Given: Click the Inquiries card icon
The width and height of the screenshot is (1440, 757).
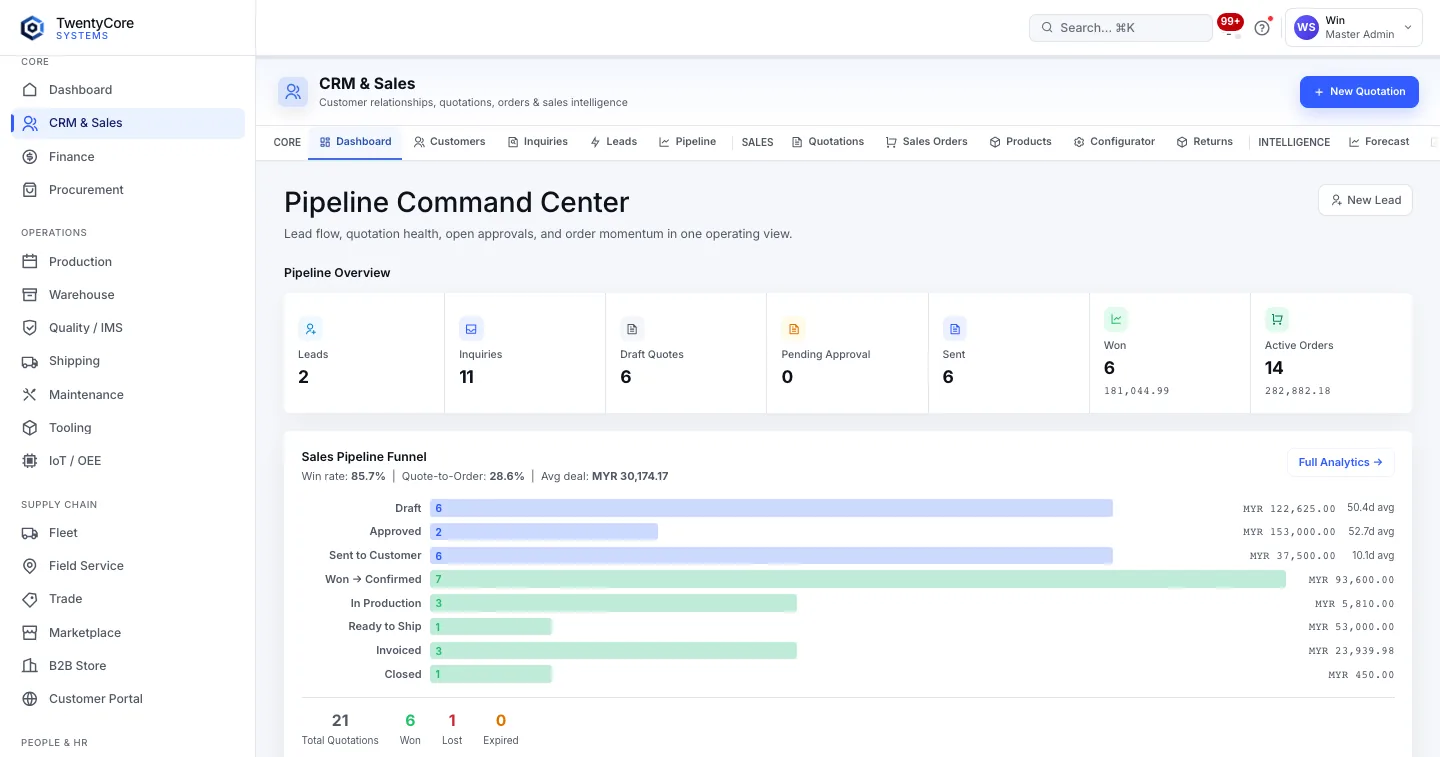Looking at the screenshot, I should (472, 328).
